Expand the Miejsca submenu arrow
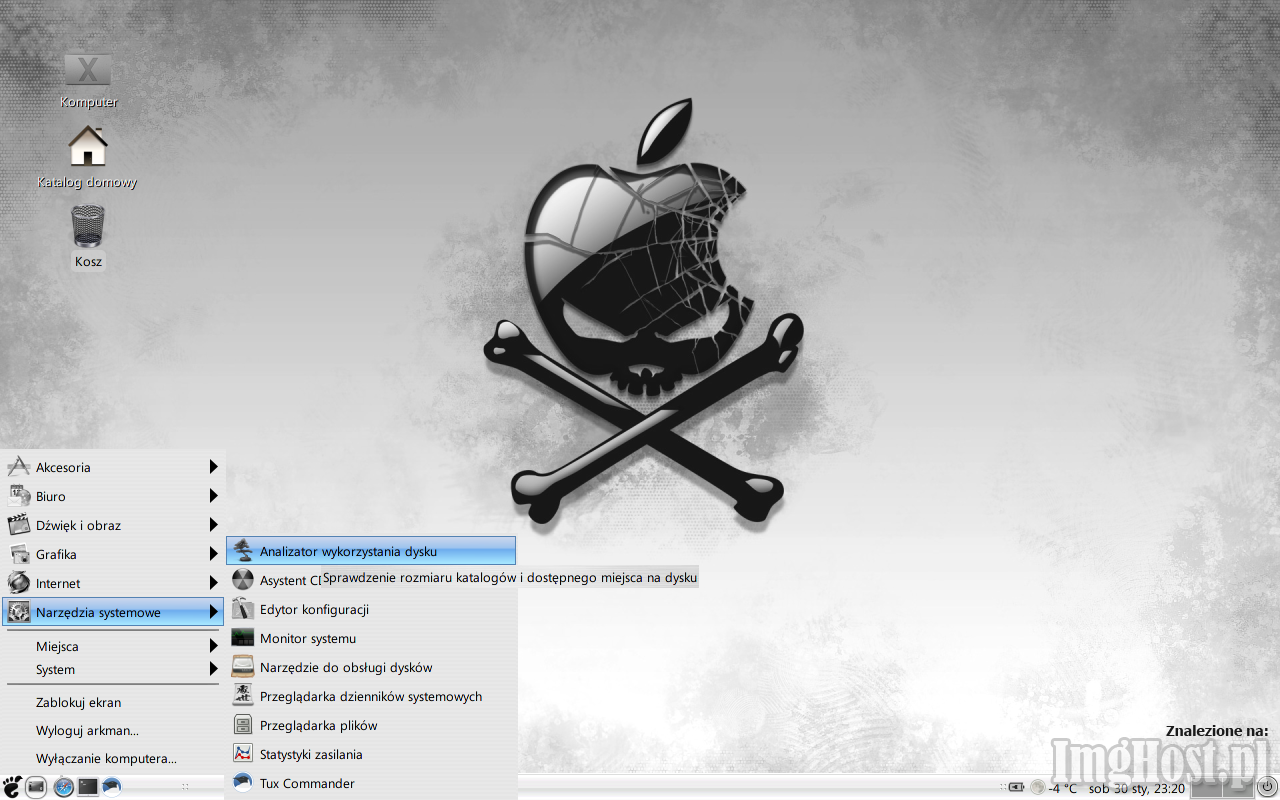 (x=213, y=646)
